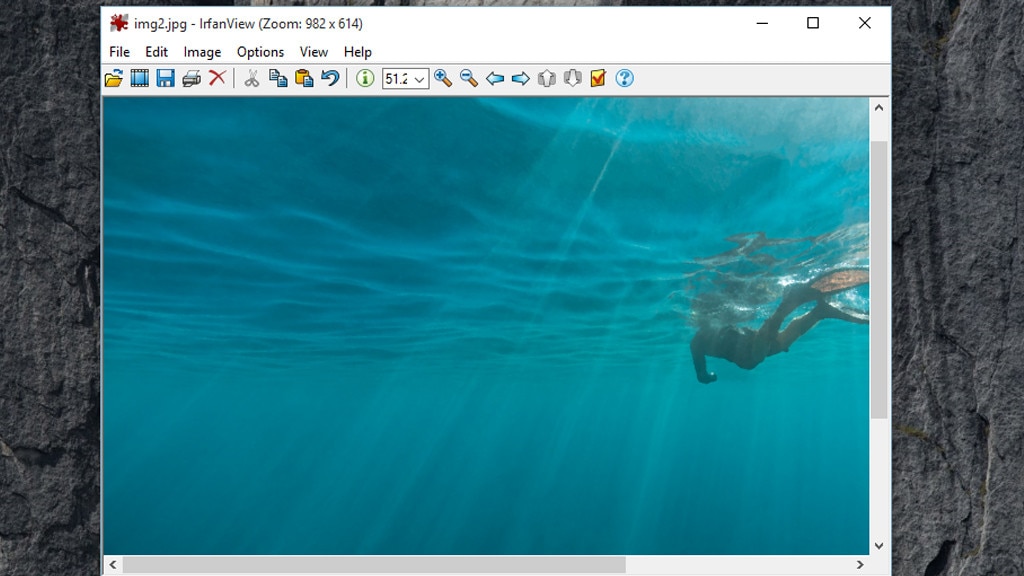Open settings via the checkmark properties icon
1024x576 pixels.
(598, 78)
